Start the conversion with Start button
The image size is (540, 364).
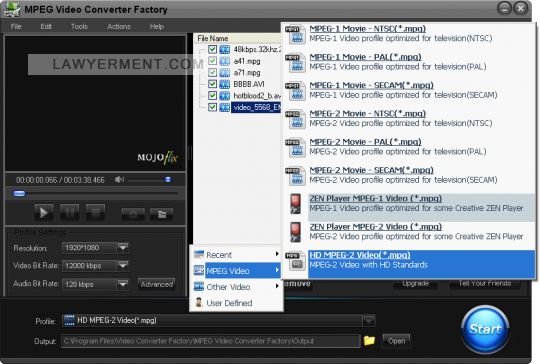tap(485, 329)
